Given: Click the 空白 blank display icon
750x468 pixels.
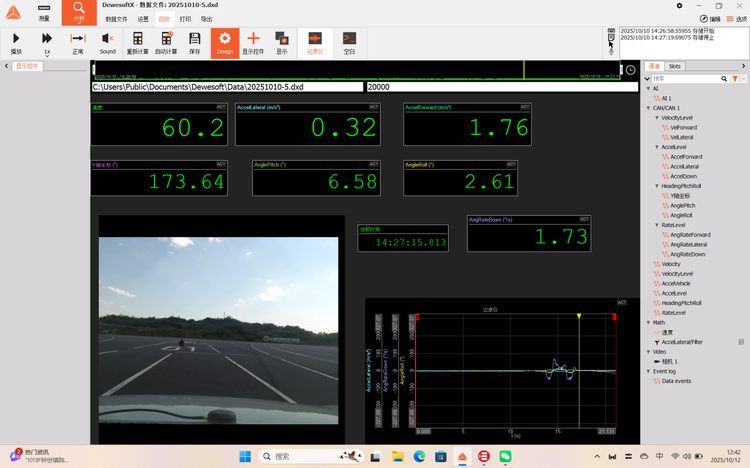Looking at the screenshot, I should pyautogui.click(x=349, y=41).
